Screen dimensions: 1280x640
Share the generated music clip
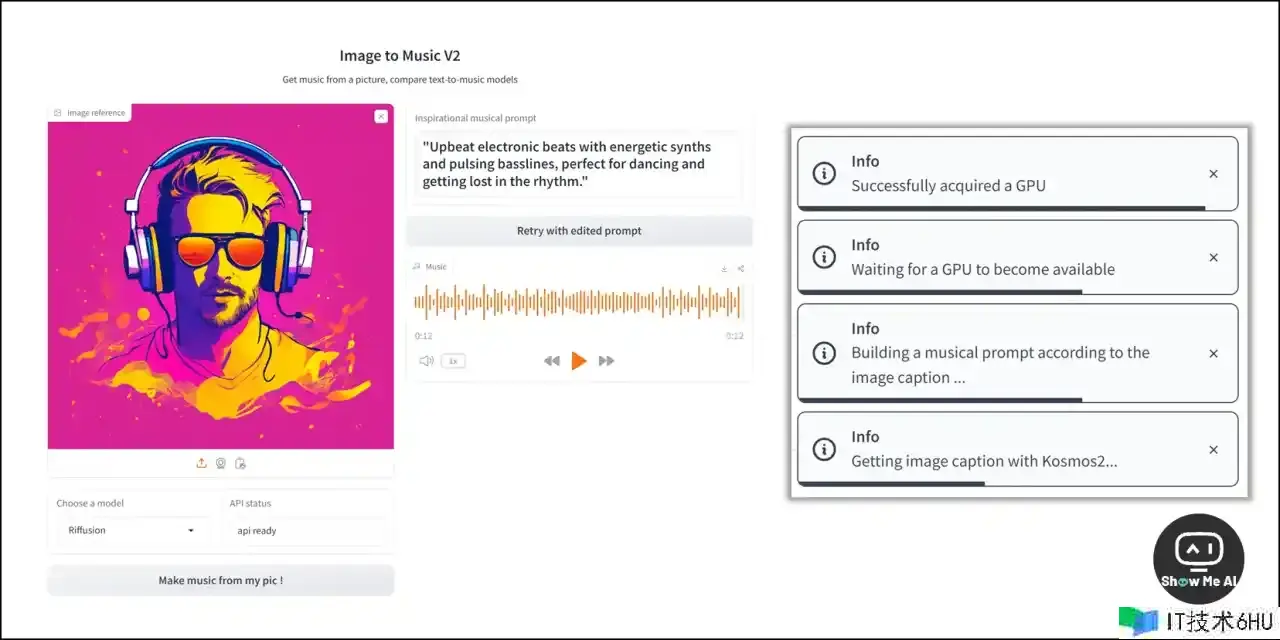741,268
